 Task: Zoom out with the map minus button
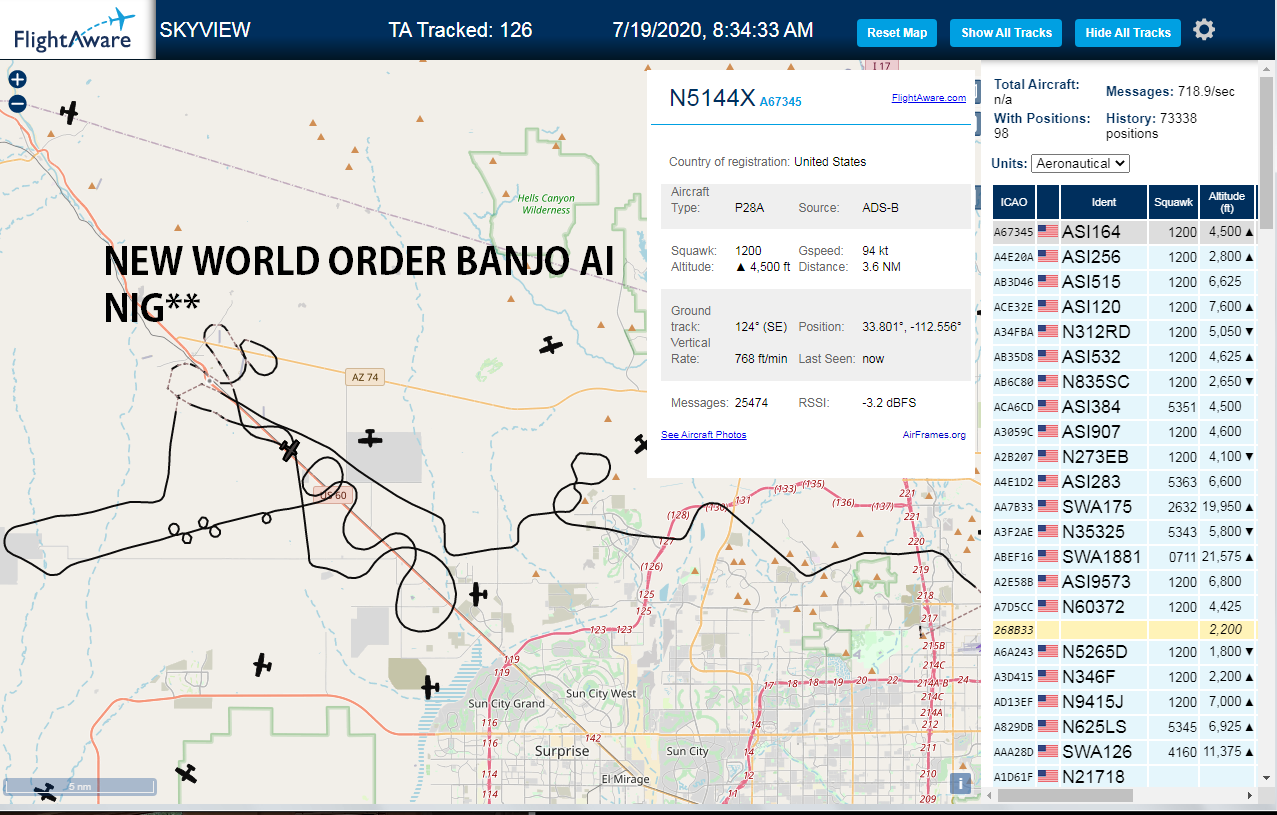[17, 103]
